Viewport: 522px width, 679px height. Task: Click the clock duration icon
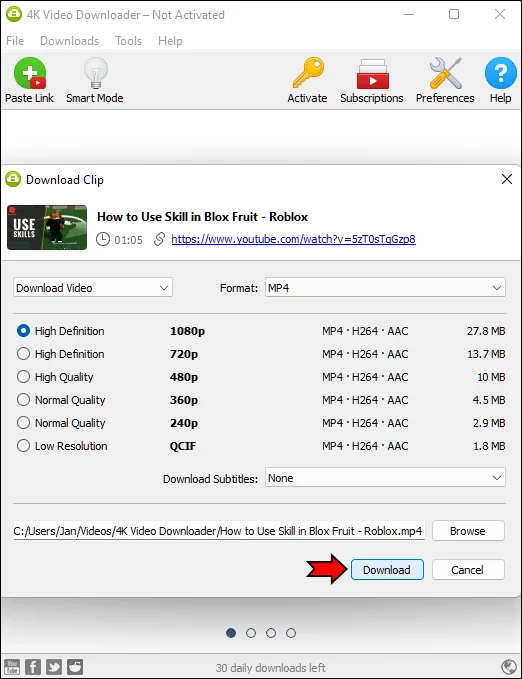click(103, 239)
